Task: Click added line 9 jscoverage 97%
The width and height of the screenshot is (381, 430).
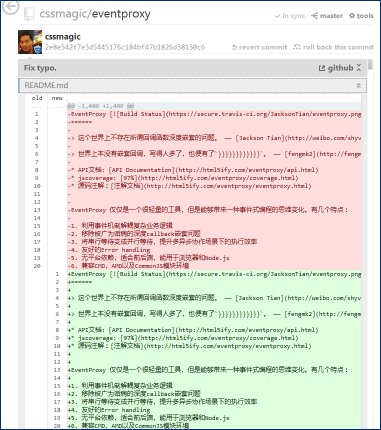Action: pyautogui.click(x=214, y=338)
